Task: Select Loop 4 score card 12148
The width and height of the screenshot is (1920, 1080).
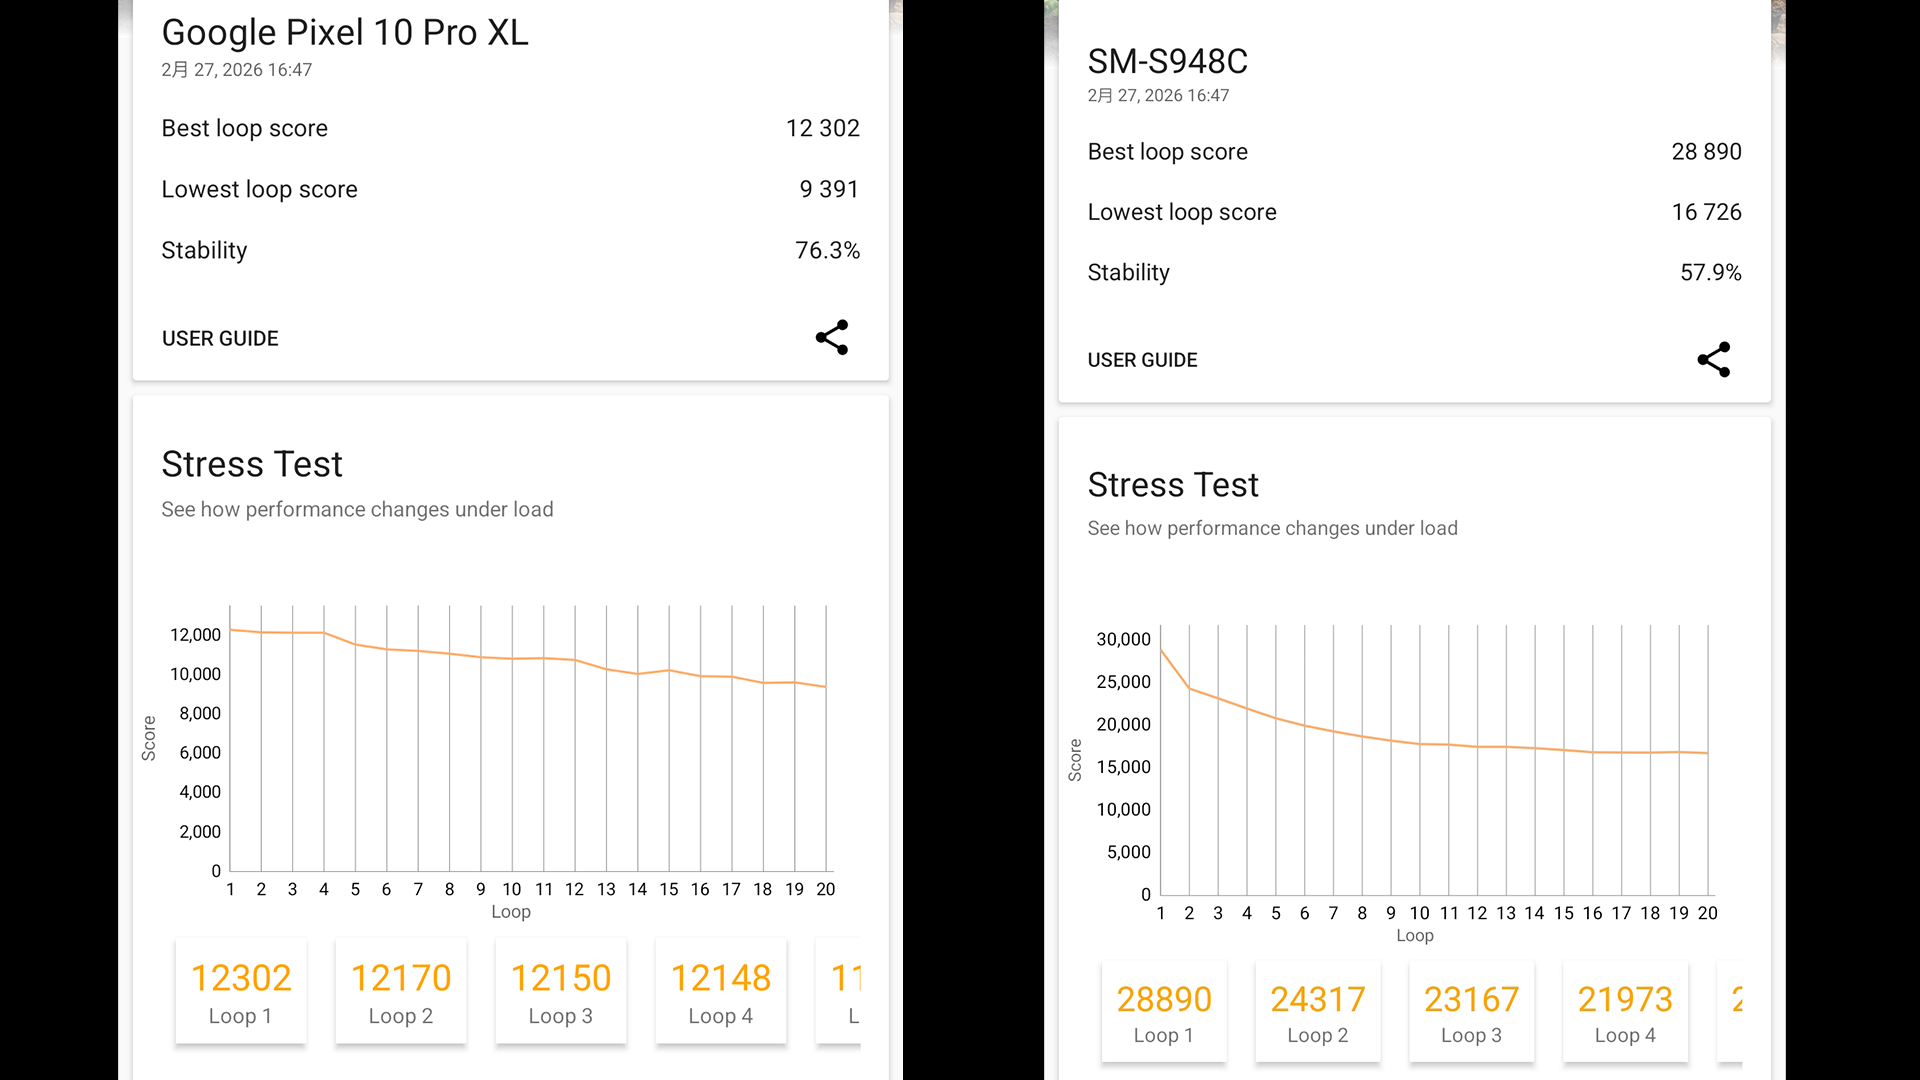Action: click(720, 992)
